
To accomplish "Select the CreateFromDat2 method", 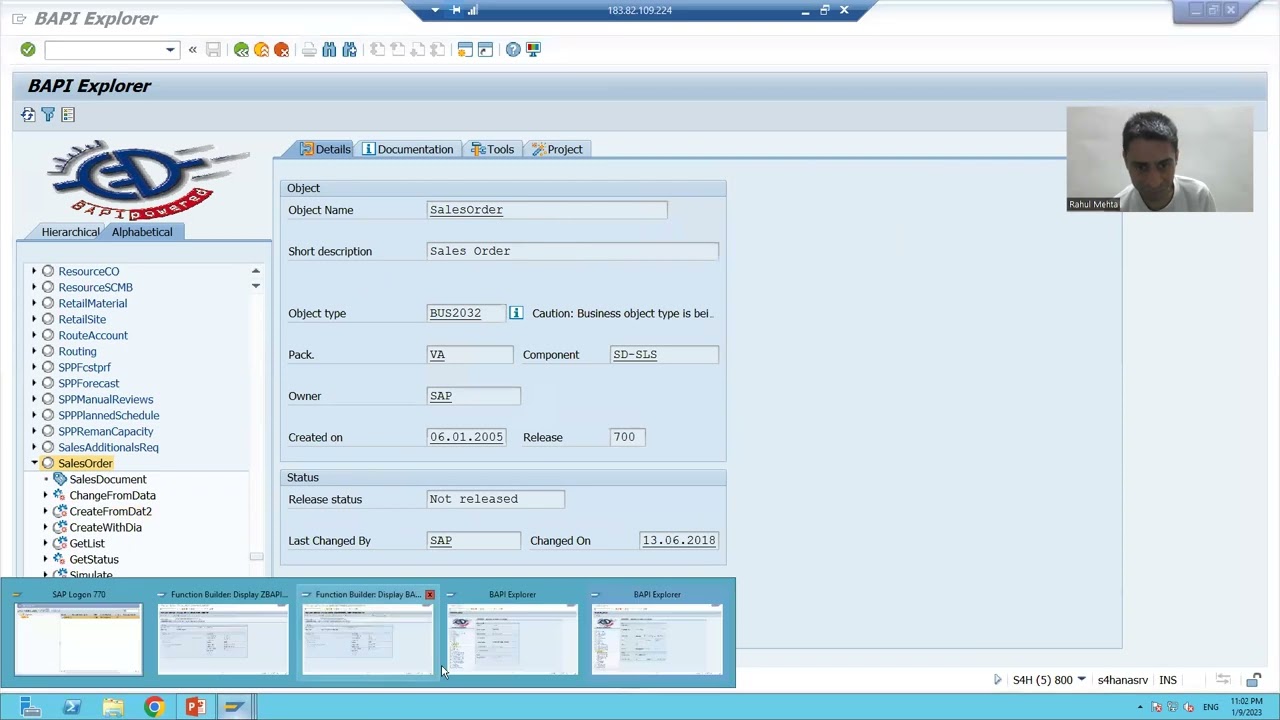I will 110,511.
